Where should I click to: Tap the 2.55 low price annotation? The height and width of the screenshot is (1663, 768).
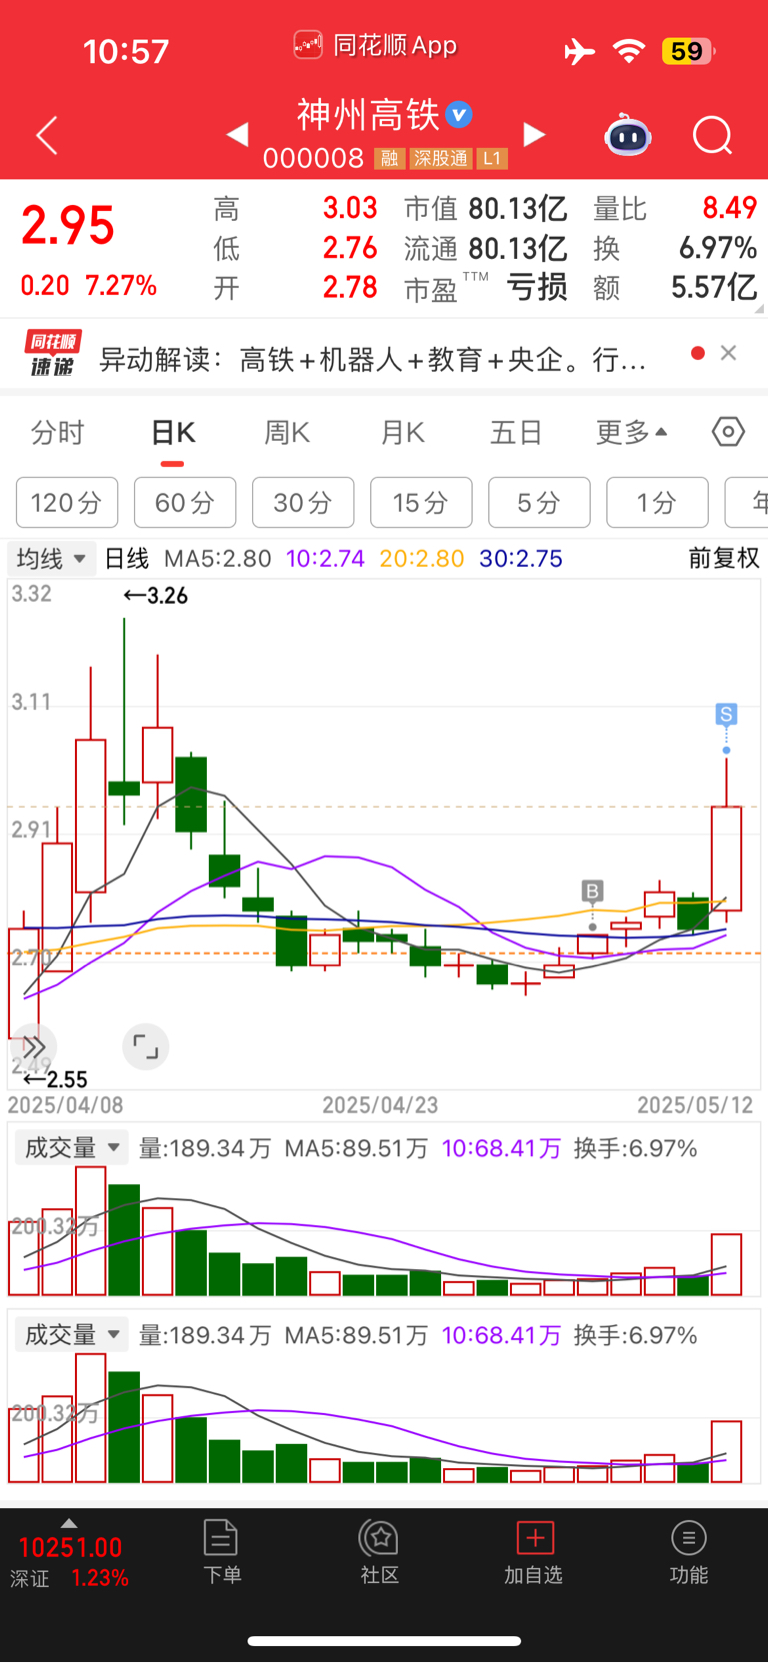(x=56, y=1079)
